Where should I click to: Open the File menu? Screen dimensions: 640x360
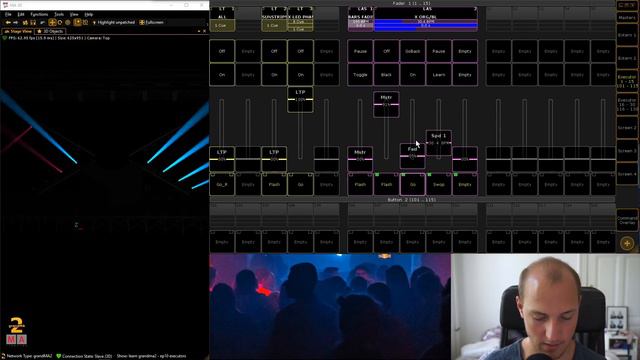8,14
